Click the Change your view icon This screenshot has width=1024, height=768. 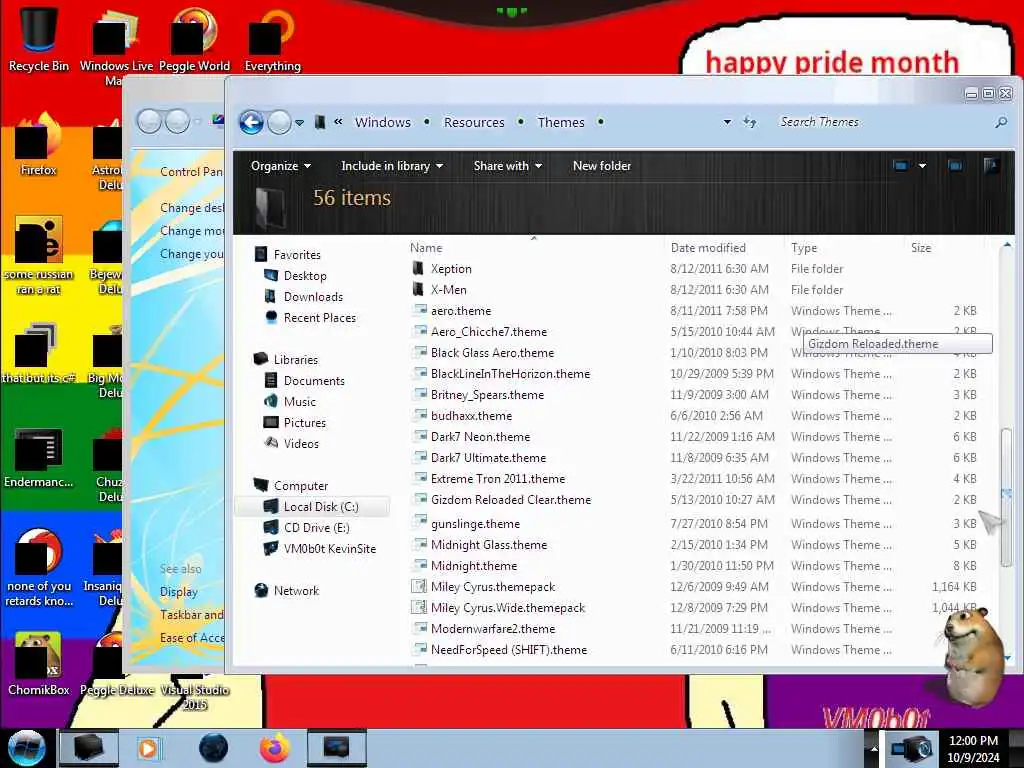901,166
